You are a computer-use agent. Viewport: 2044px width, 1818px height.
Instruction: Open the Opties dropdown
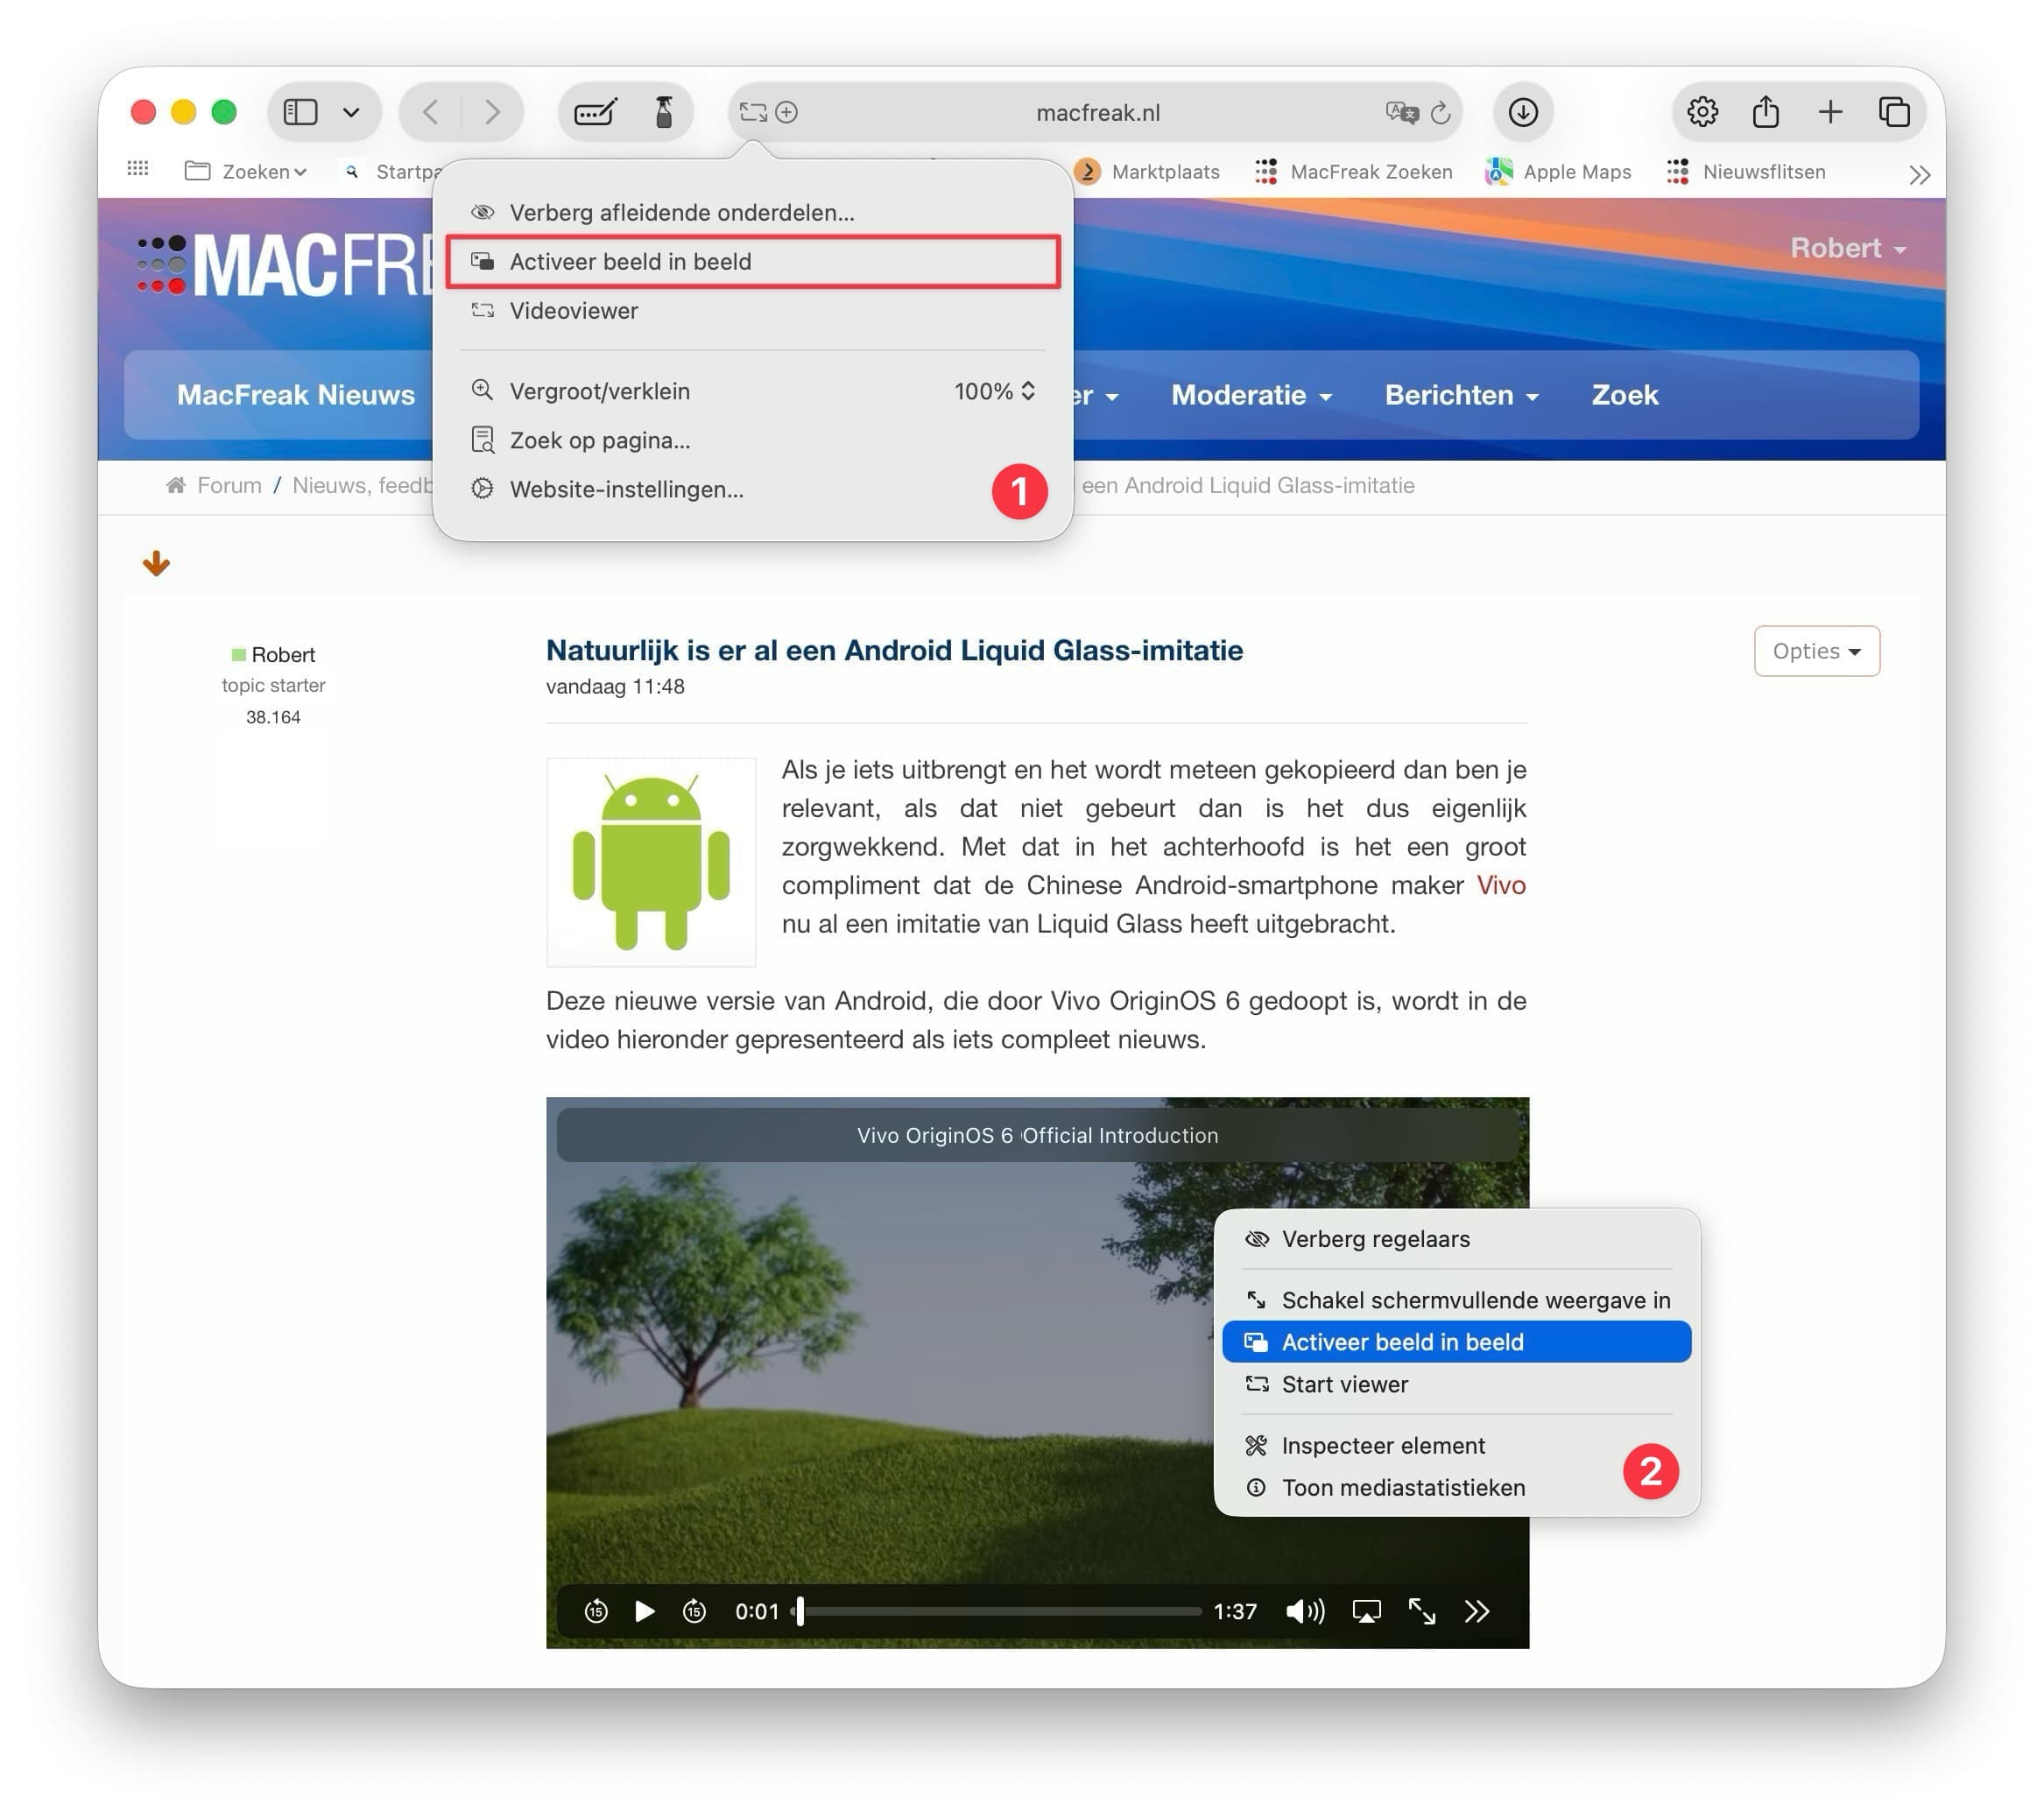(x=1816, y=651)
